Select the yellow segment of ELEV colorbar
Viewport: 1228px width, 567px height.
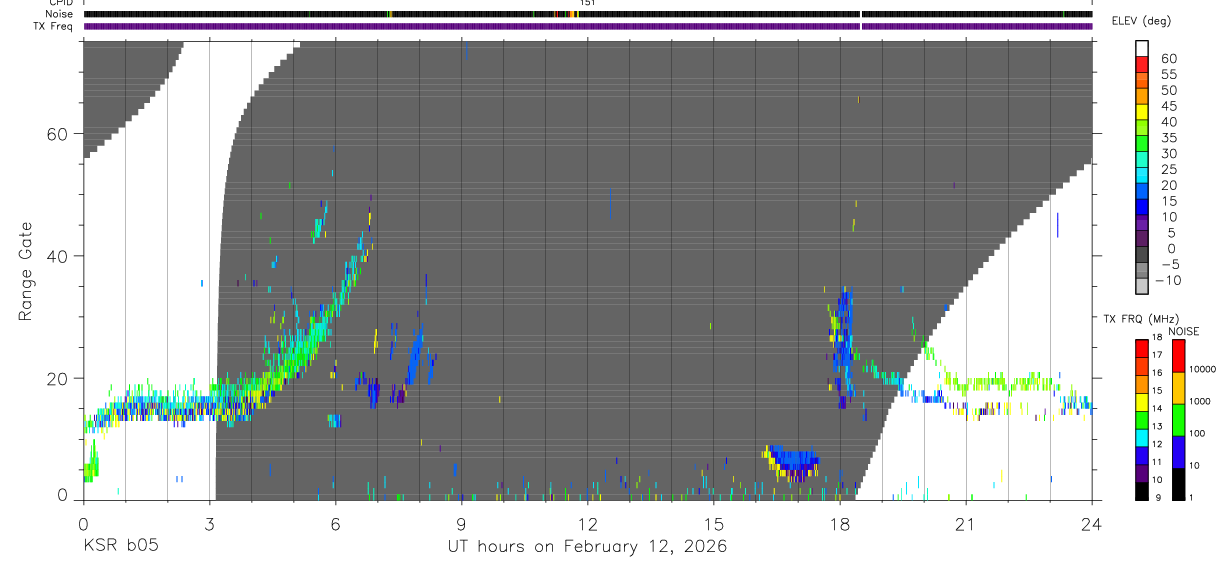[1142, 113]
